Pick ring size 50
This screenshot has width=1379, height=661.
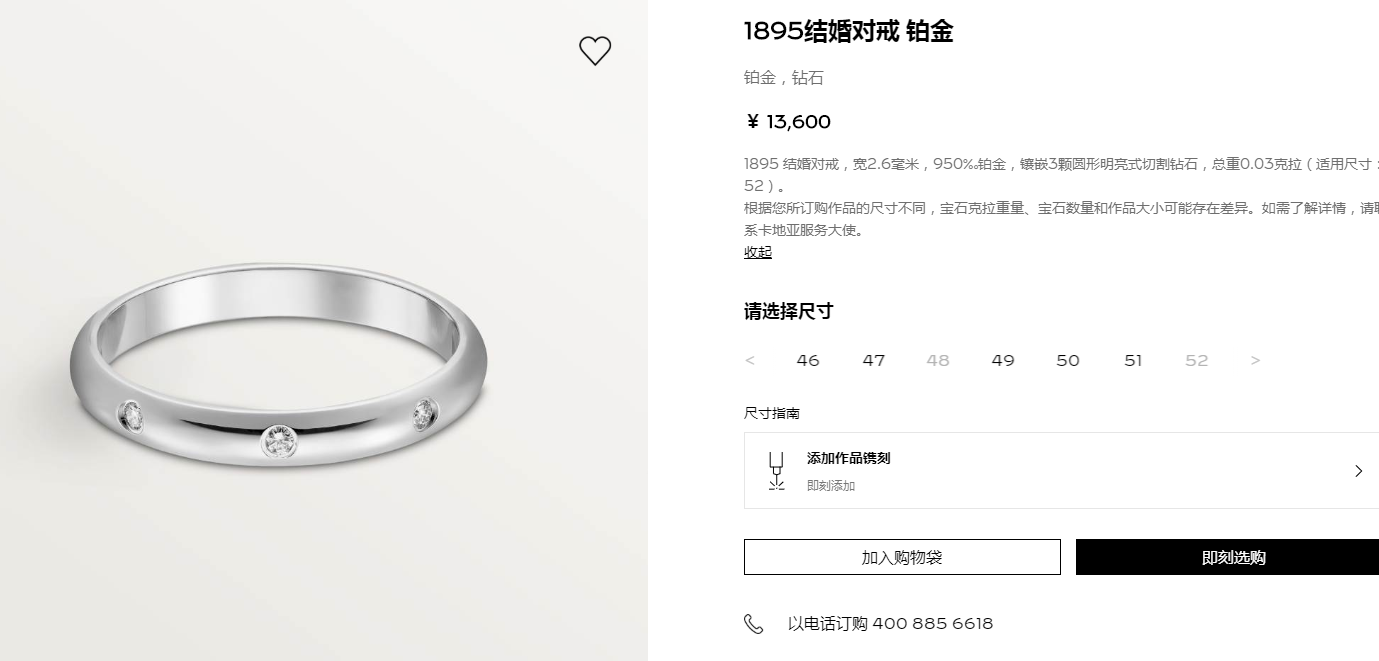[x=1068, y=361]
